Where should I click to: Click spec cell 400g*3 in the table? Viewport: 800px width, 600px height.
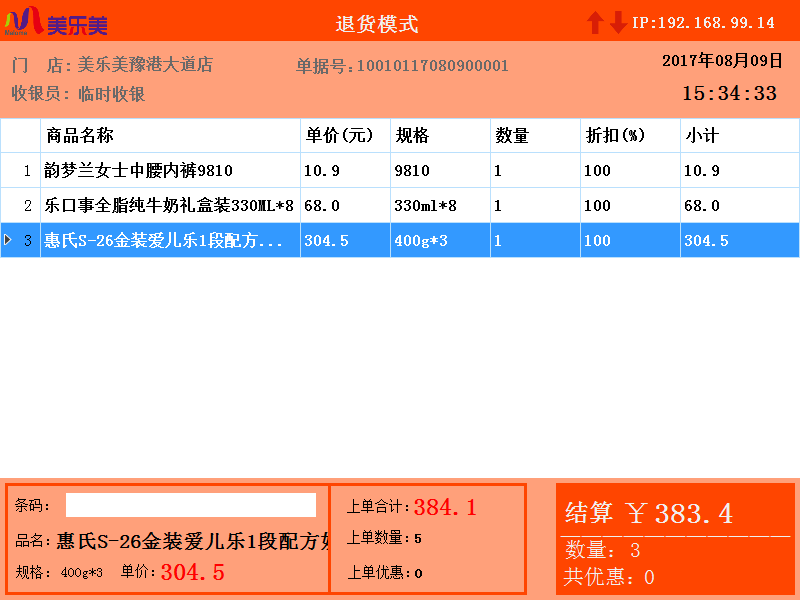pos(440,240)
